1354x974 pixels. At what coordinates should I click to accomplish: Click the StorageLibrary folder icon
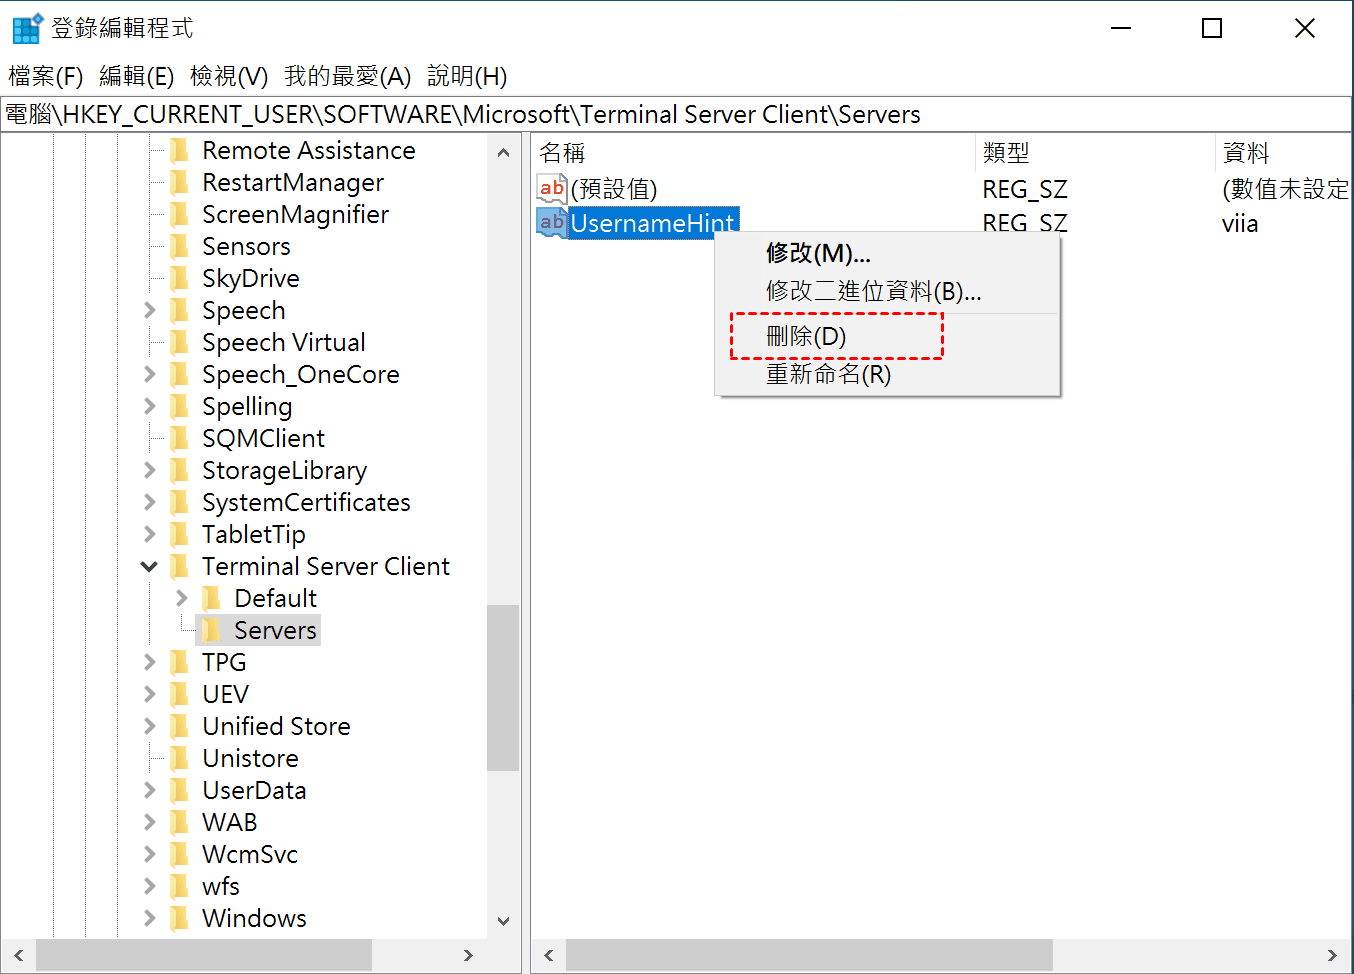click(180, 470)
